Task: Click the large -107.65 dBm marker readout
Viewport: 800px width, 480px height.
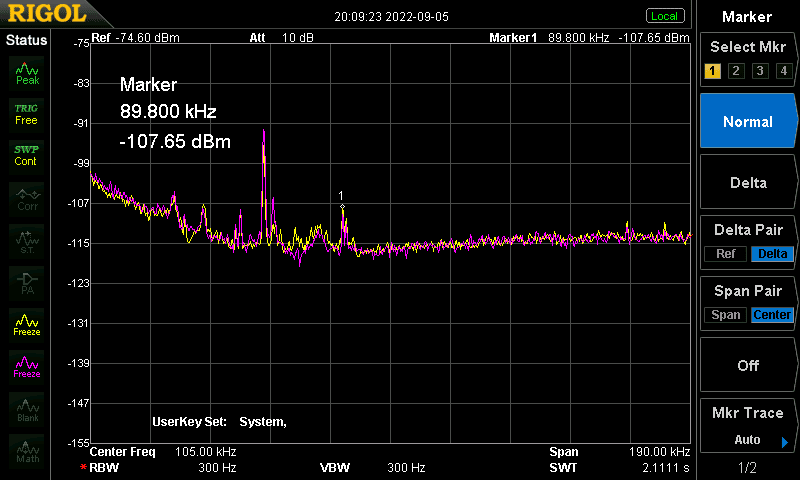Action: pos(175,141)
